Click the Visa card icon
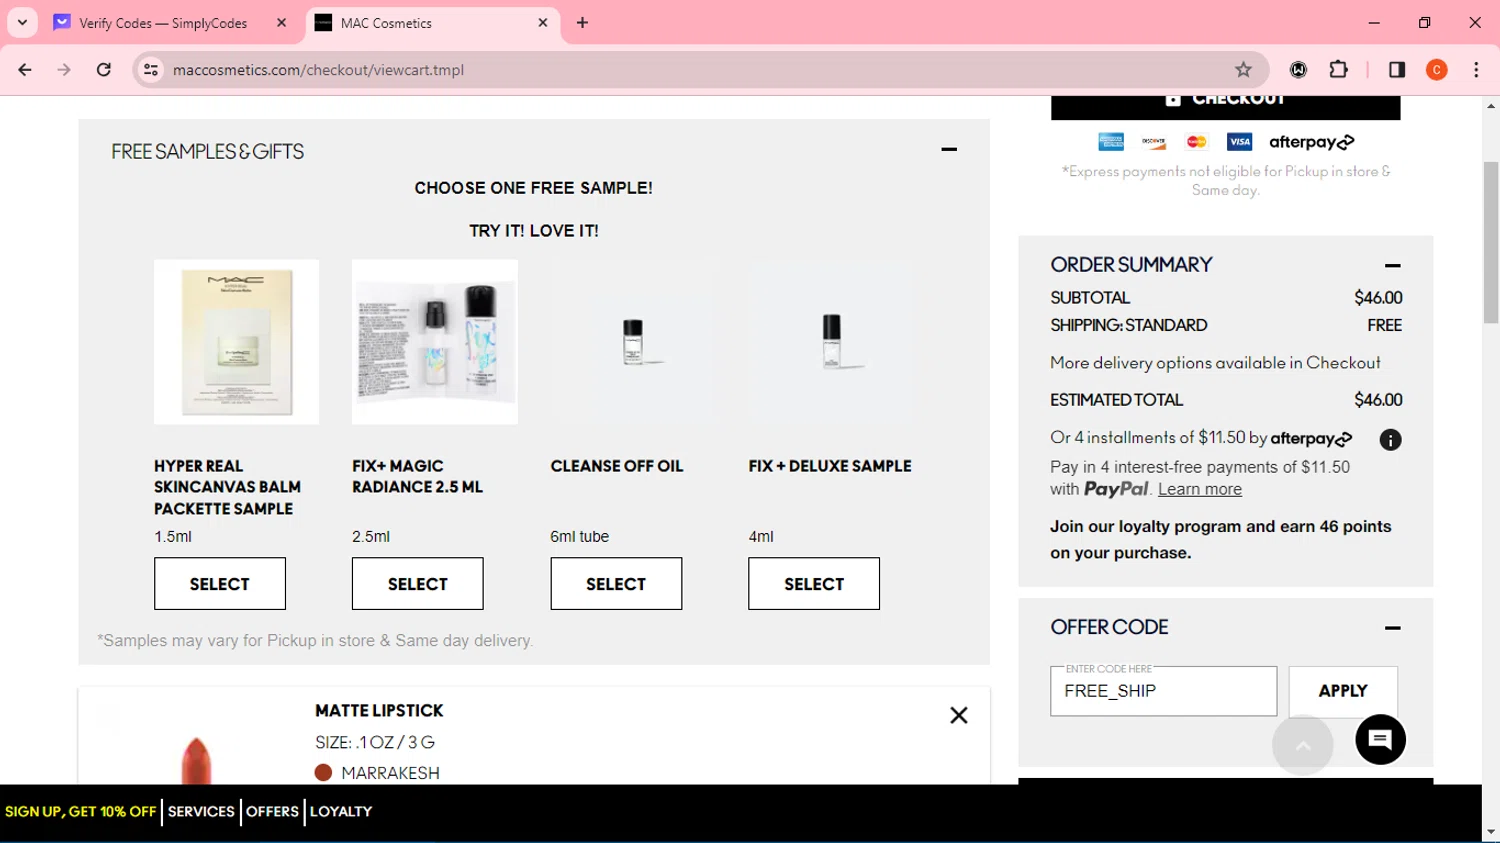1500x843 pixels. tap(1239, 142)
